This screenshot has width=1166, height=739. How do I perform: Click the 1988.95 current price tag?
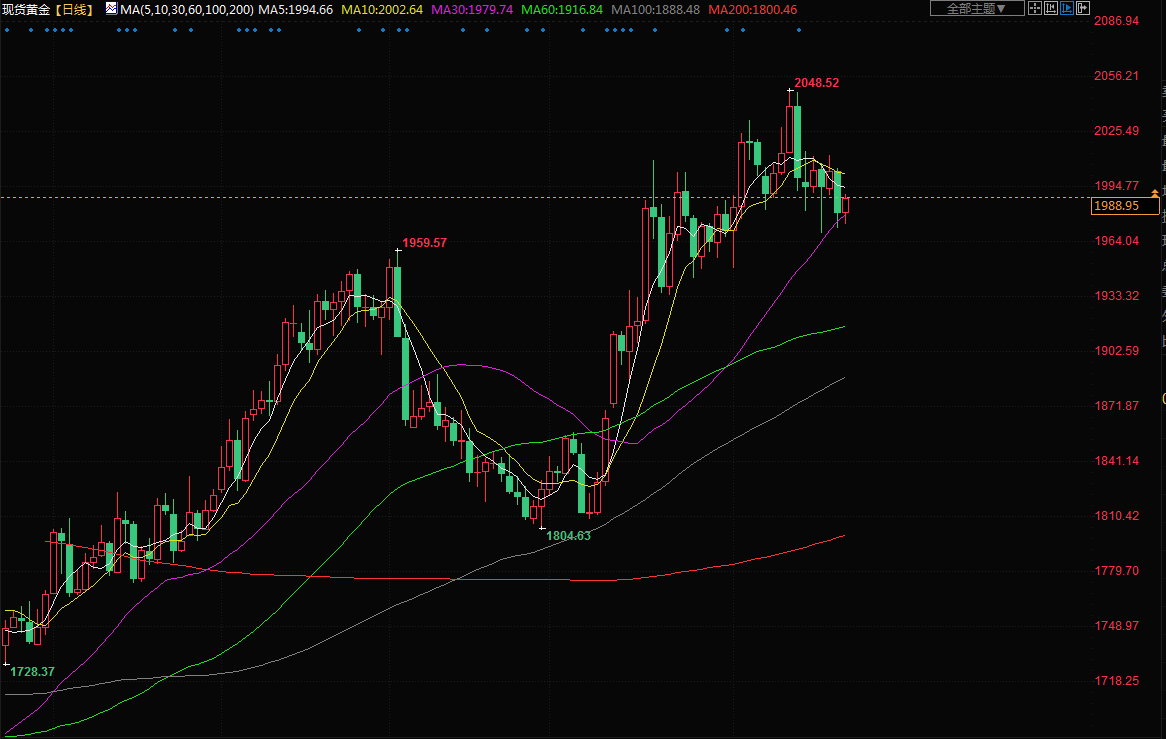1117,205
